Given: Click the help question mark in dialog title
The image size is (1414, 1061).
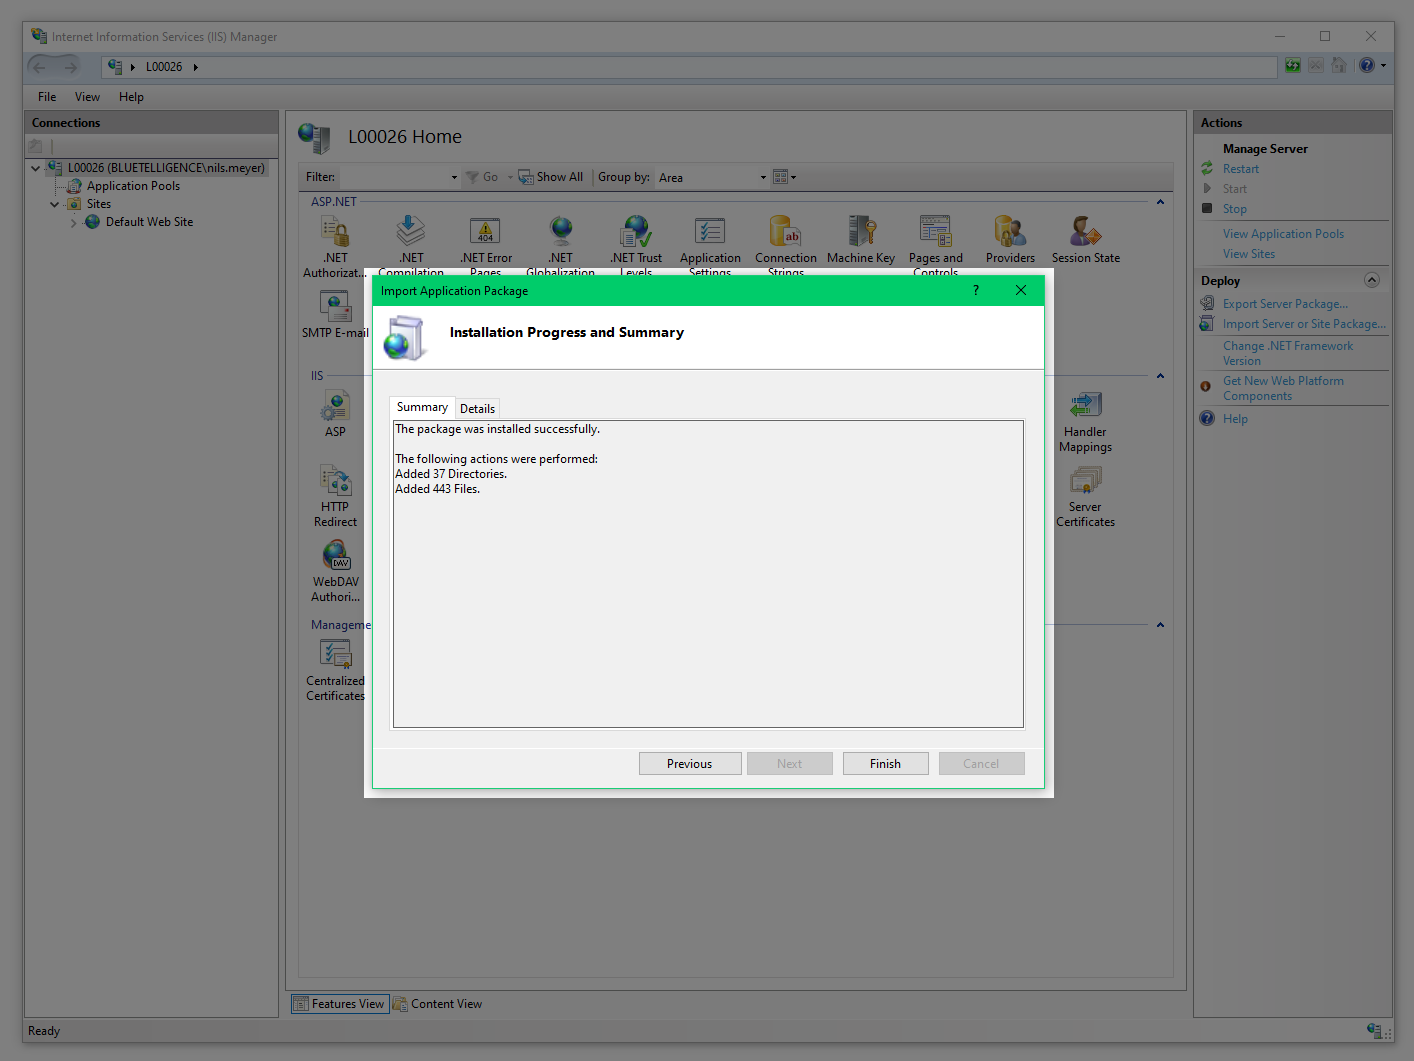Looking at the screenshot, I should (976, 291).
